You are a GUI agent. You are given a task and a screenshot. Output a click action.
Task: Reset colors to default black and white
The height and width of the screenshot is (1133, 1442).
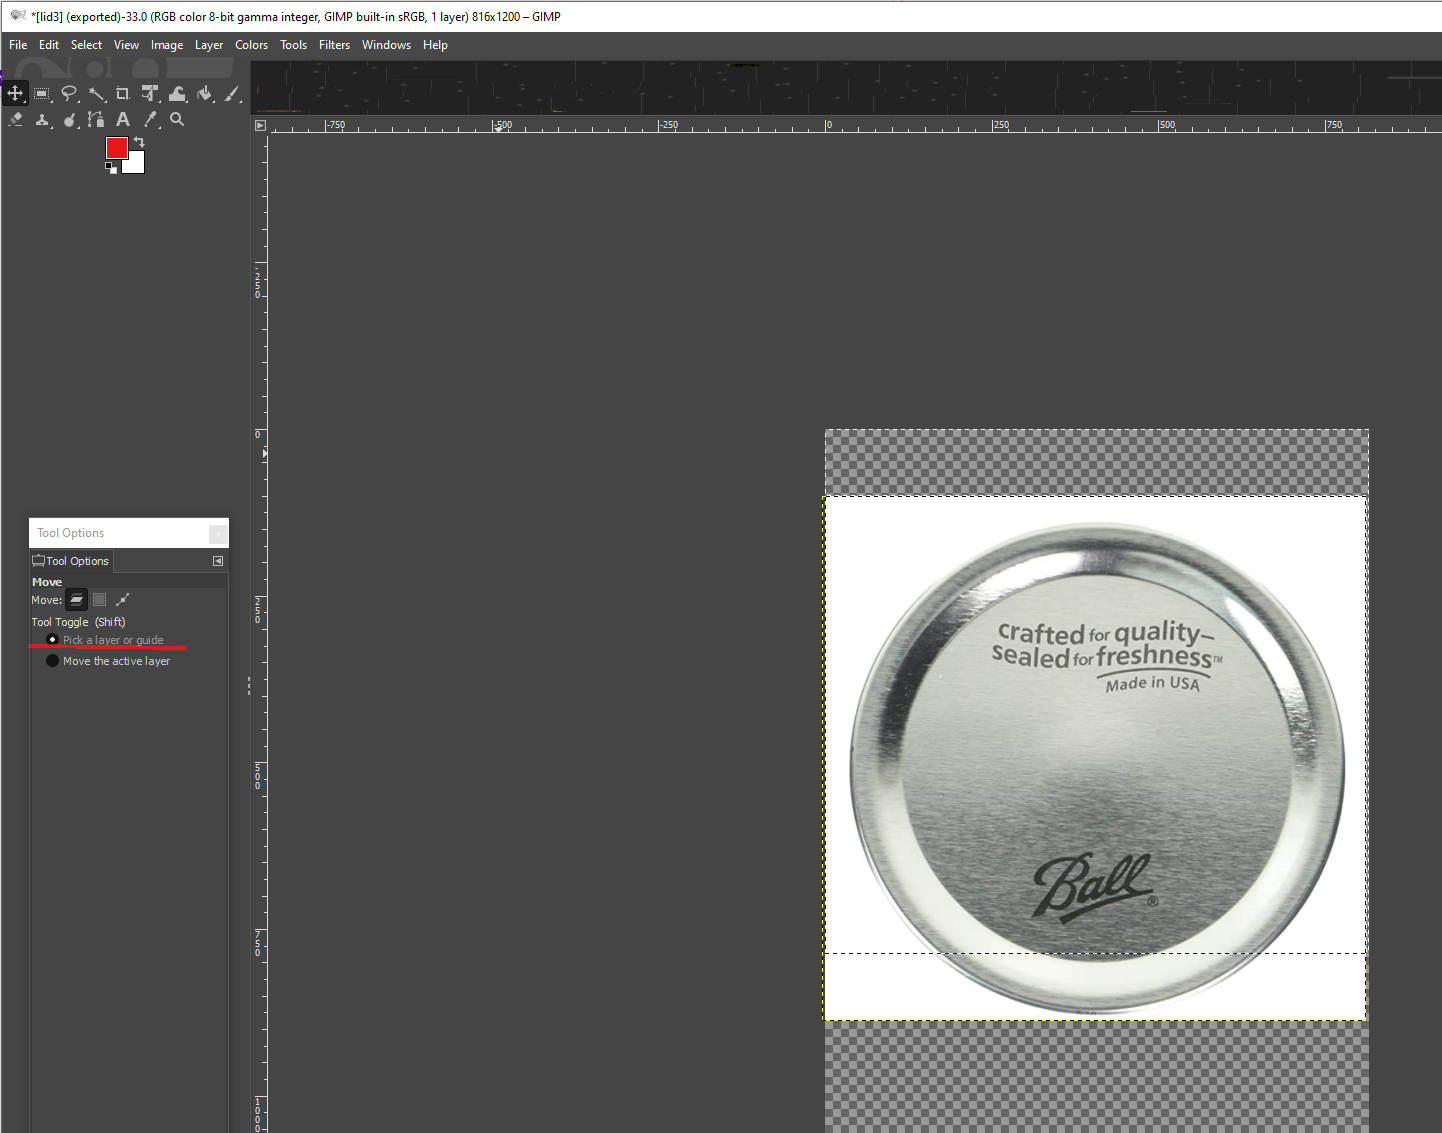tap(111, 168)
